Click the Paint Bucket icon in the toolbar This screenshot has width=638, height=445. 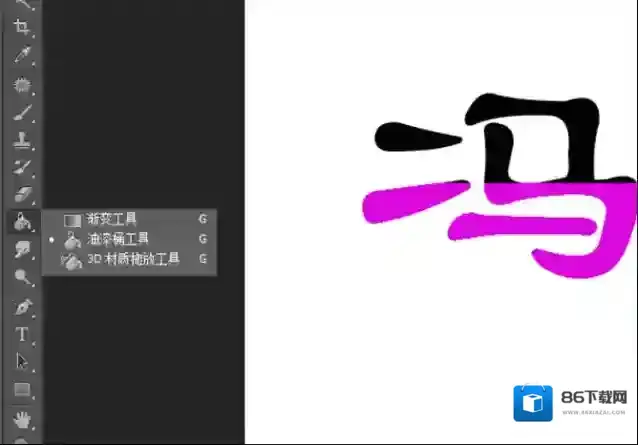(22, 222)
